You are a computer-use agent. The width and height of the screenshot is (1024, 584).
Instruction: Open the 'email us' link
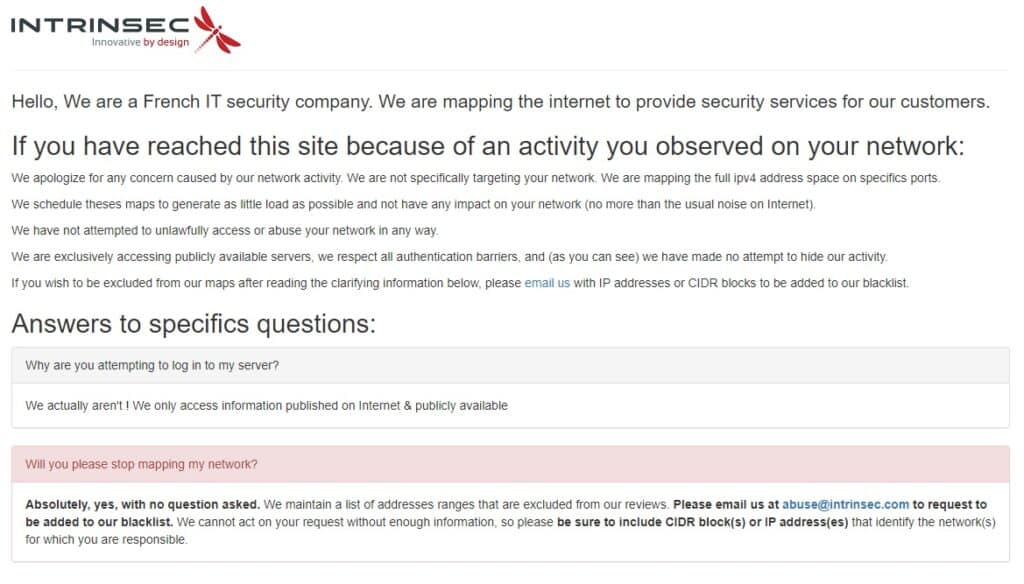point(547,283)
